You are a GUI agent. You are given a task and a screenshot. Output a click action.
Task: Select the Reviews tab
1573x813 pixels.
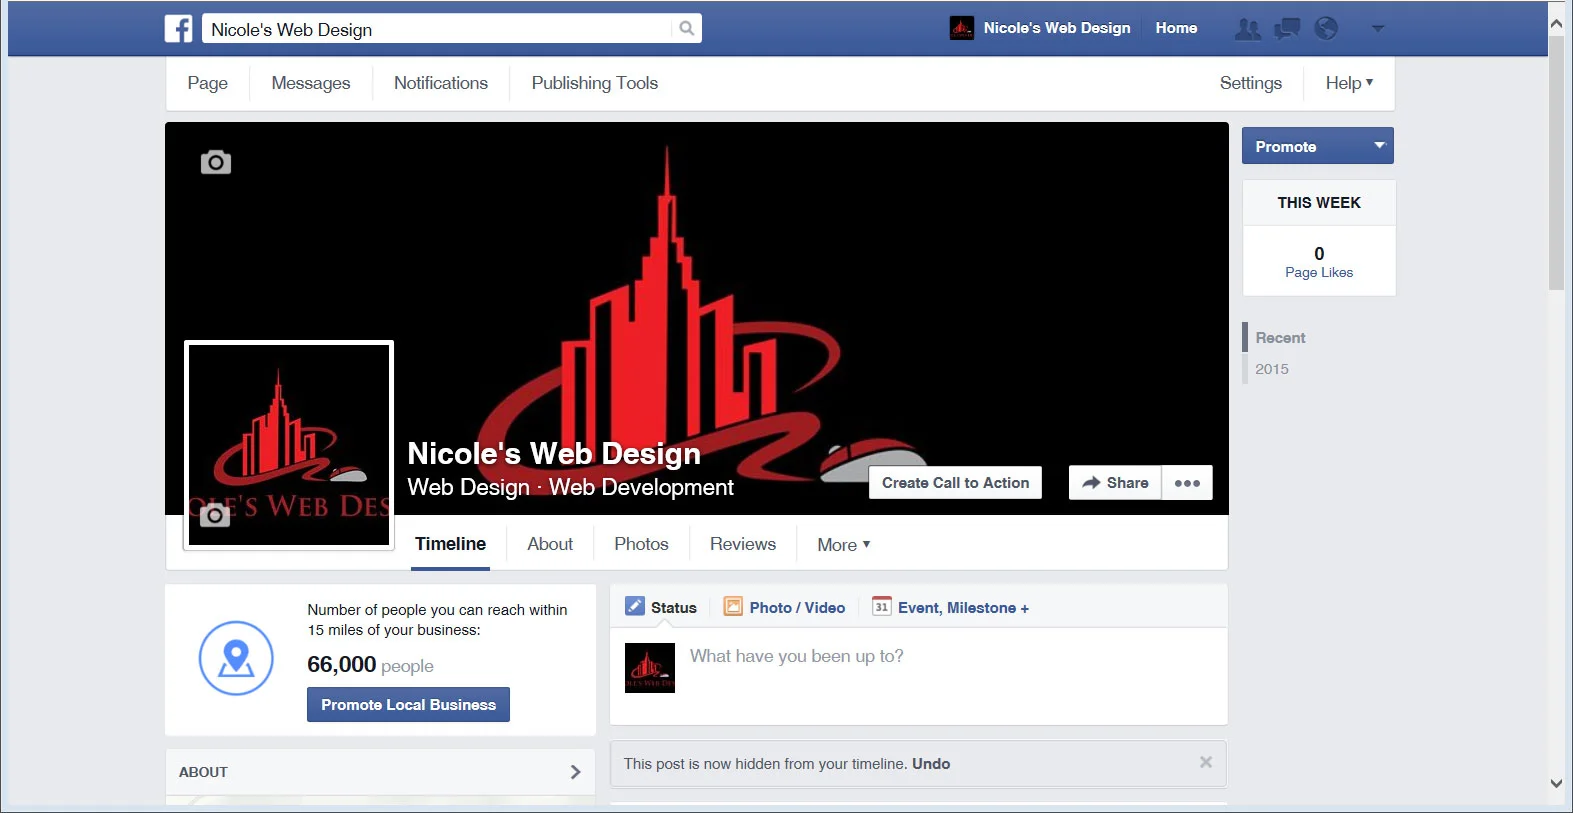click(743, 544)
